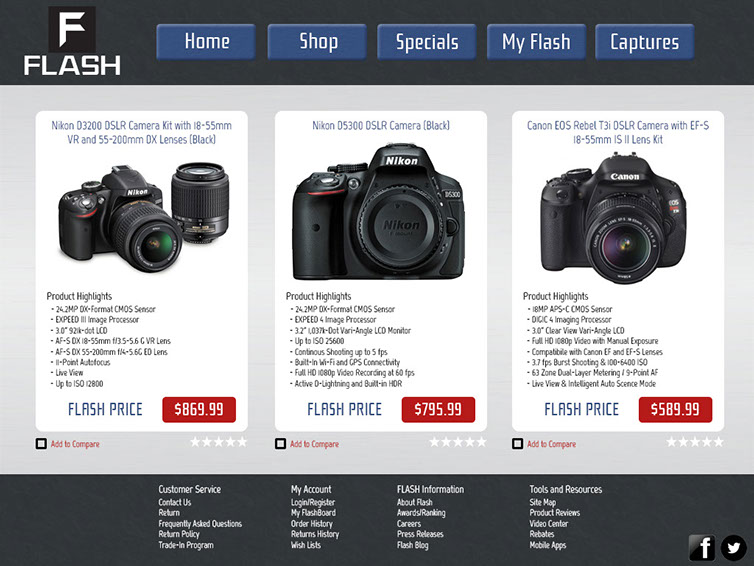Click the star rating under Nikon D3200
Image resolution: width=754 pixels, height=566 pixels.
[218, 442]
